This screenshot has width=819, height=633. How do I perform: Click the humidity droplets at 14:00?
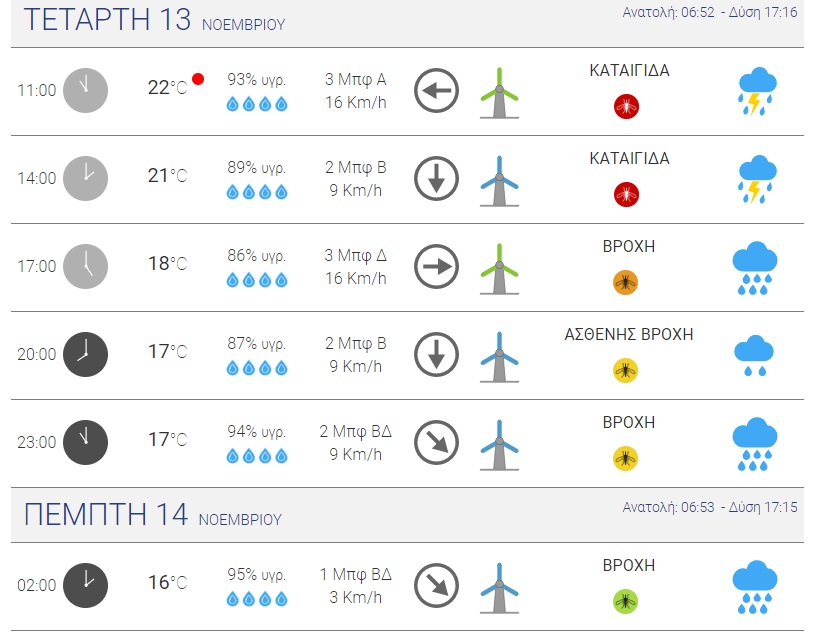257,191
